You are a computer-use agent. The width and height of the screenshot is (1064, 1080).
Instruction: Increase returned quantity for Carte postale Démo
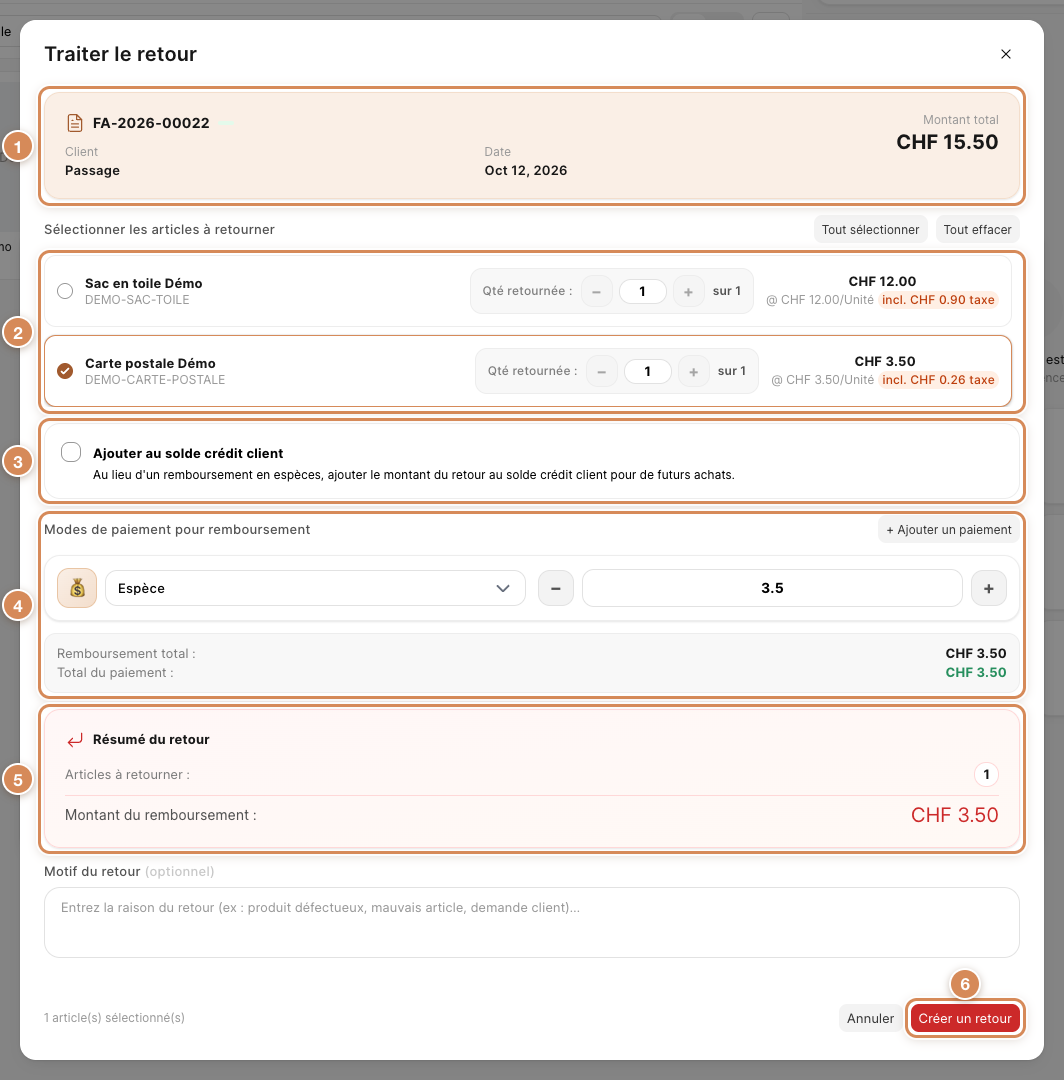[x=693, y=371]
